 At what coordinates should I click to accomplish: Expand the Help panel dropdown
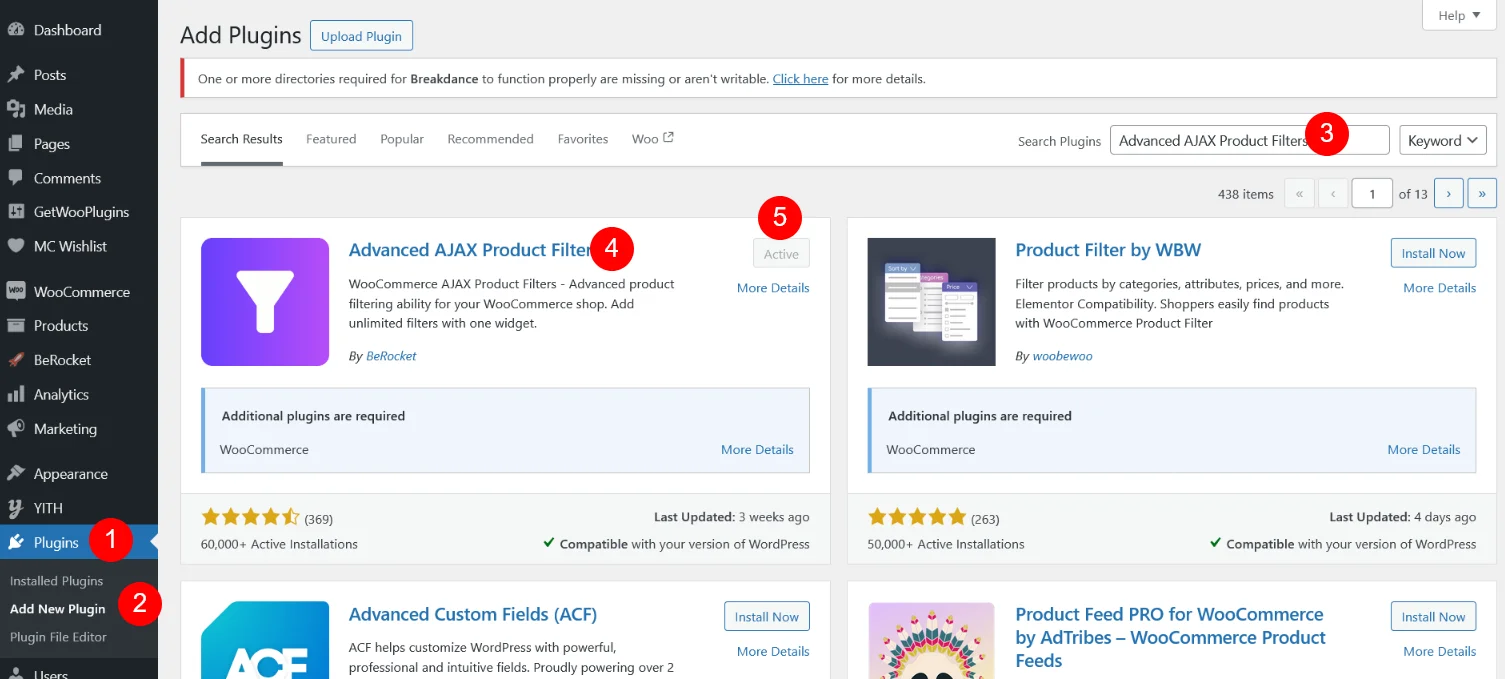click(x=1461, y=15)
